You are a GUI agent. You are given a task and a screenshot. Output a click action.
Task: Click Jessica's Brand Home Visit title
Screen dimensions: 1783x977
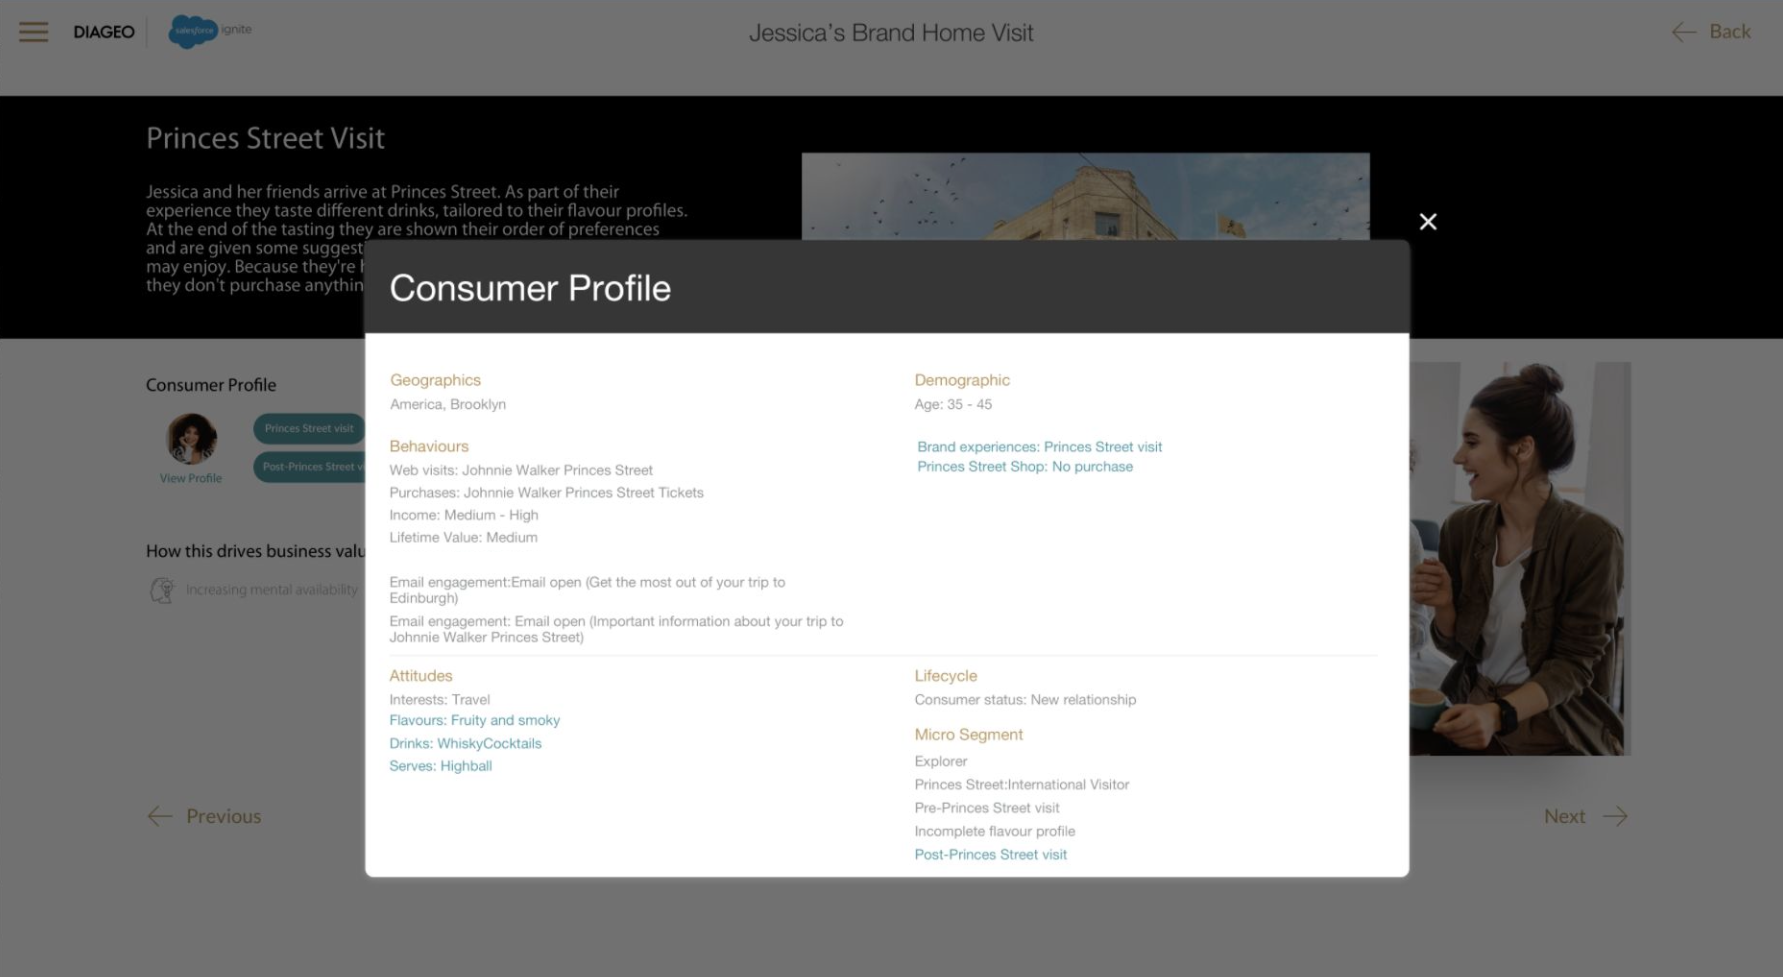[891, 33]
